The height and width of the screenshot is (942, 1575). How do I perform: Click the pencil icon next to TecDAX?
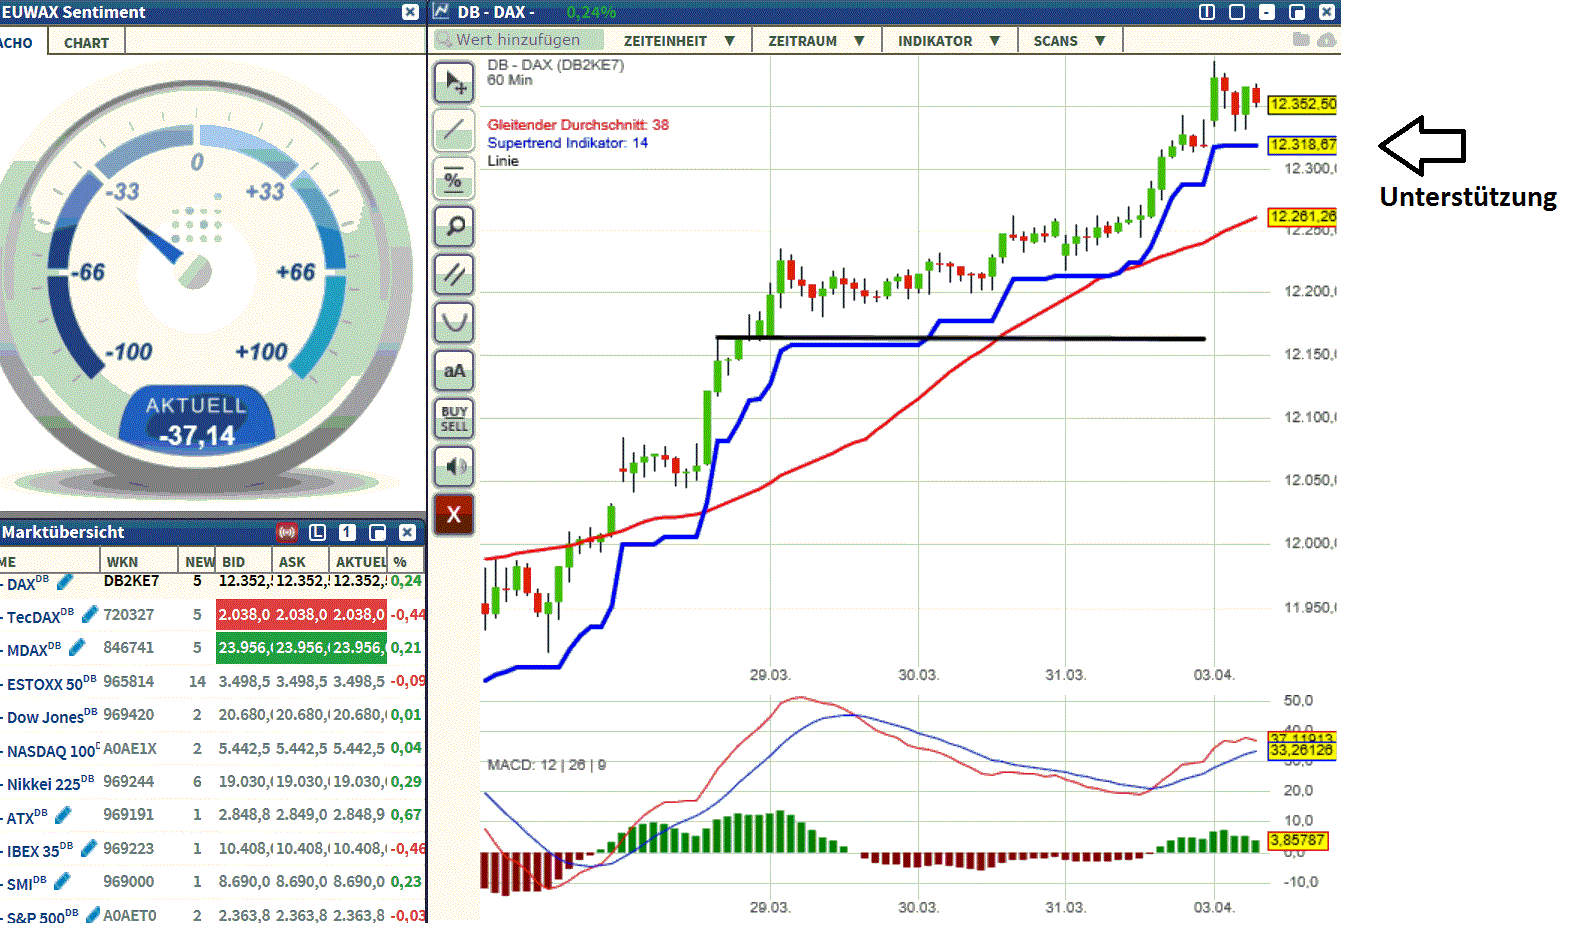(x=90, y=614)
